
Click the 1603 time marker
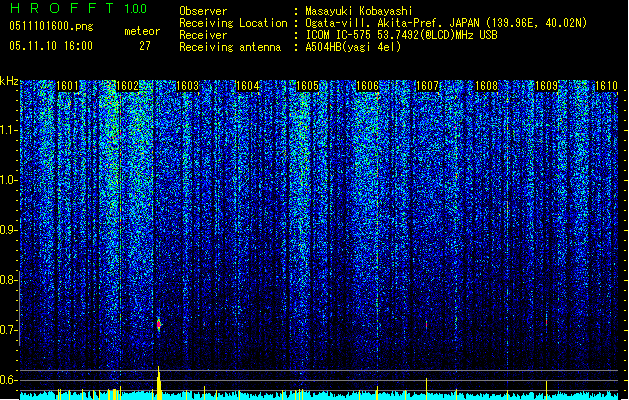(187, 86)
